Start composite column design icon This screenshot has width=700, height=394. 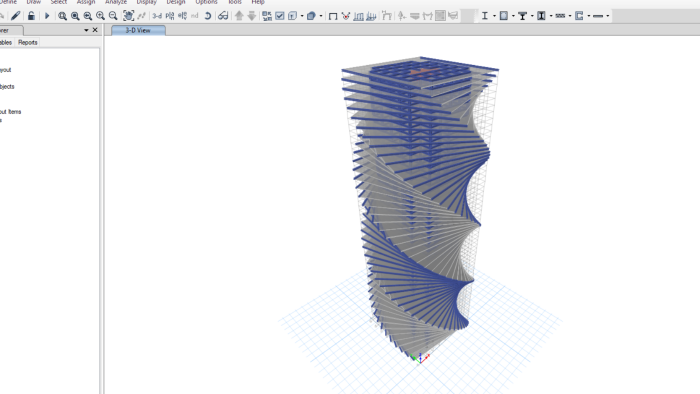pyautogui.click(x=541, y=16)
